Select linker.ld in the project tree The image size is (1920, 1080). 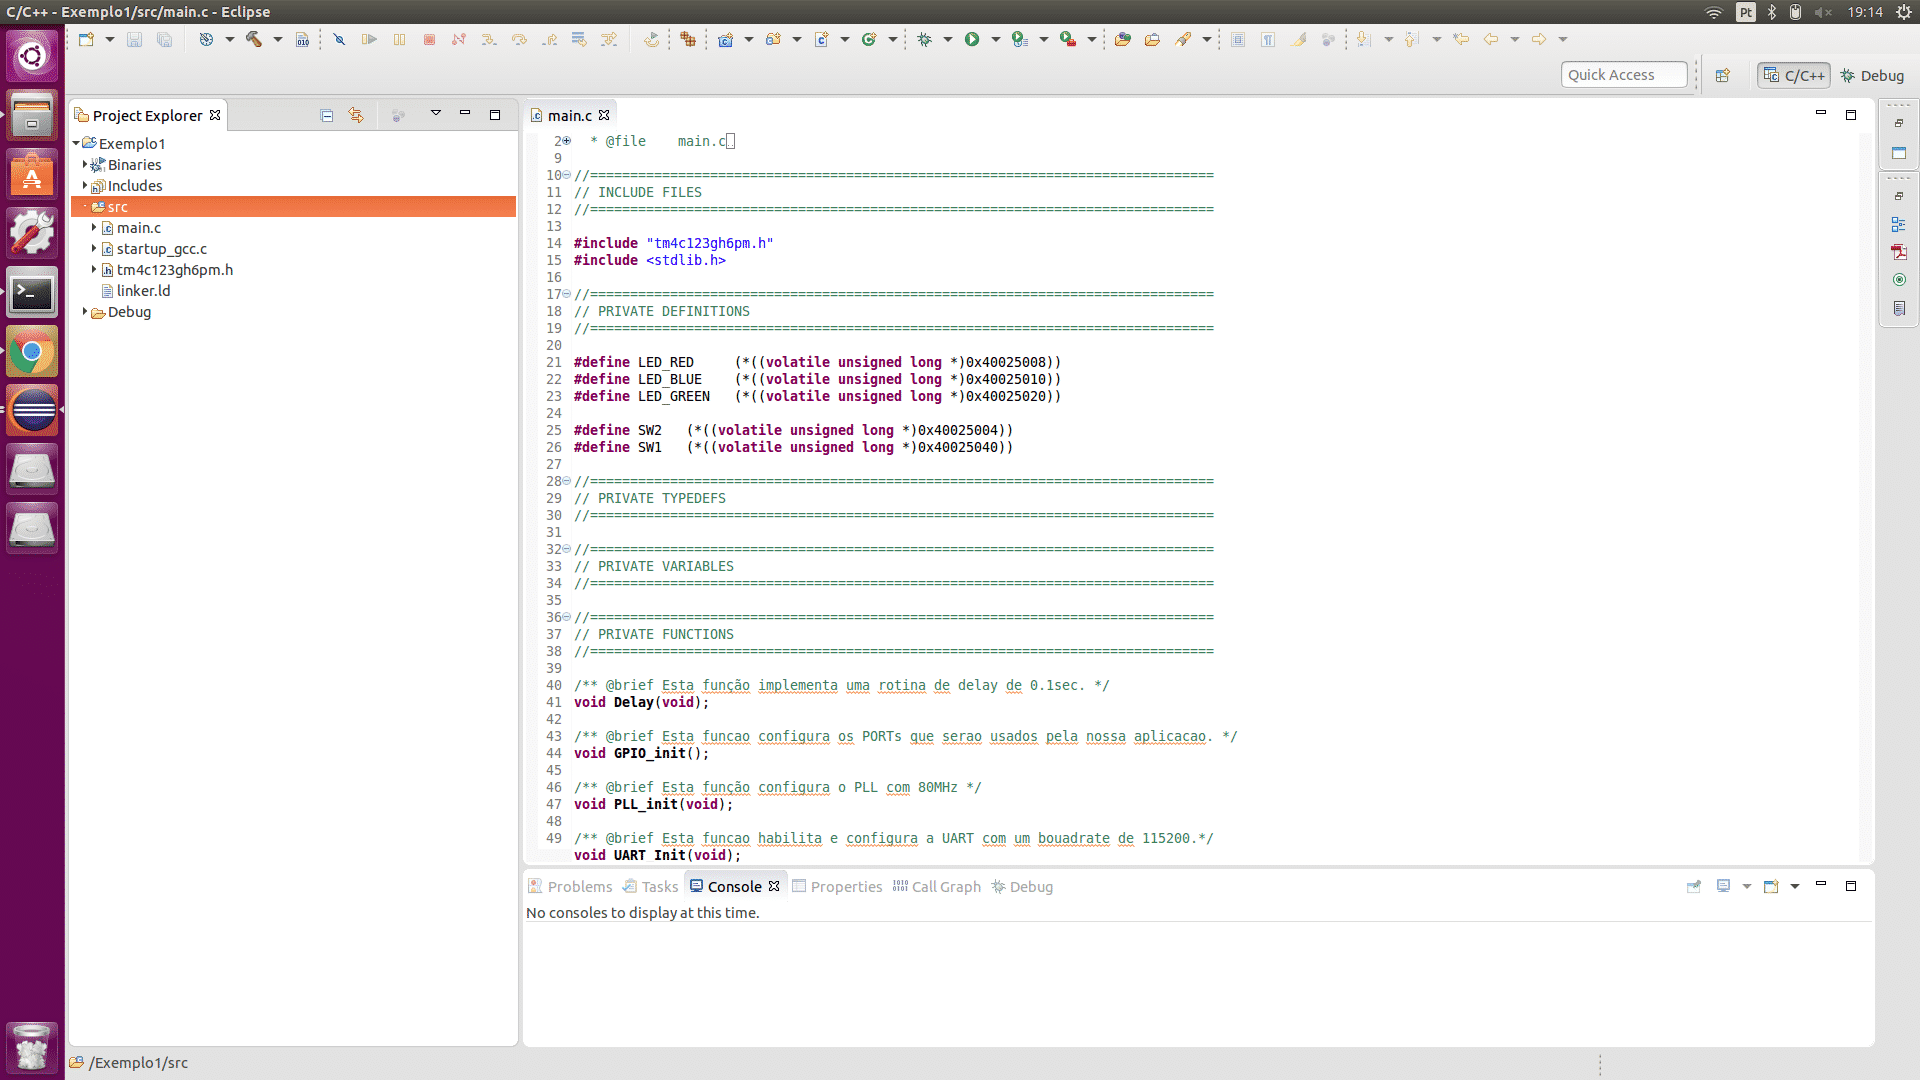point(143,291)
